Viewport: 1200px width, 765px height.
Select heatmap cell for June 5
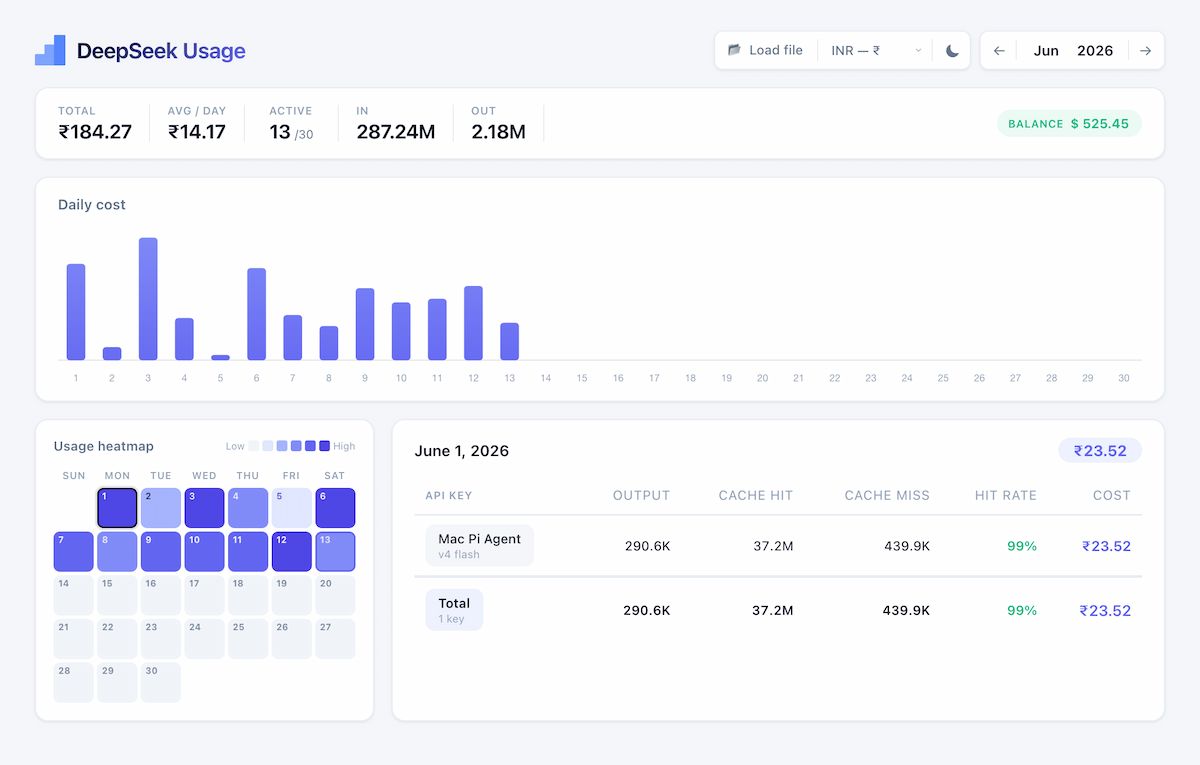pyautogui.click(x=292, y=508)
